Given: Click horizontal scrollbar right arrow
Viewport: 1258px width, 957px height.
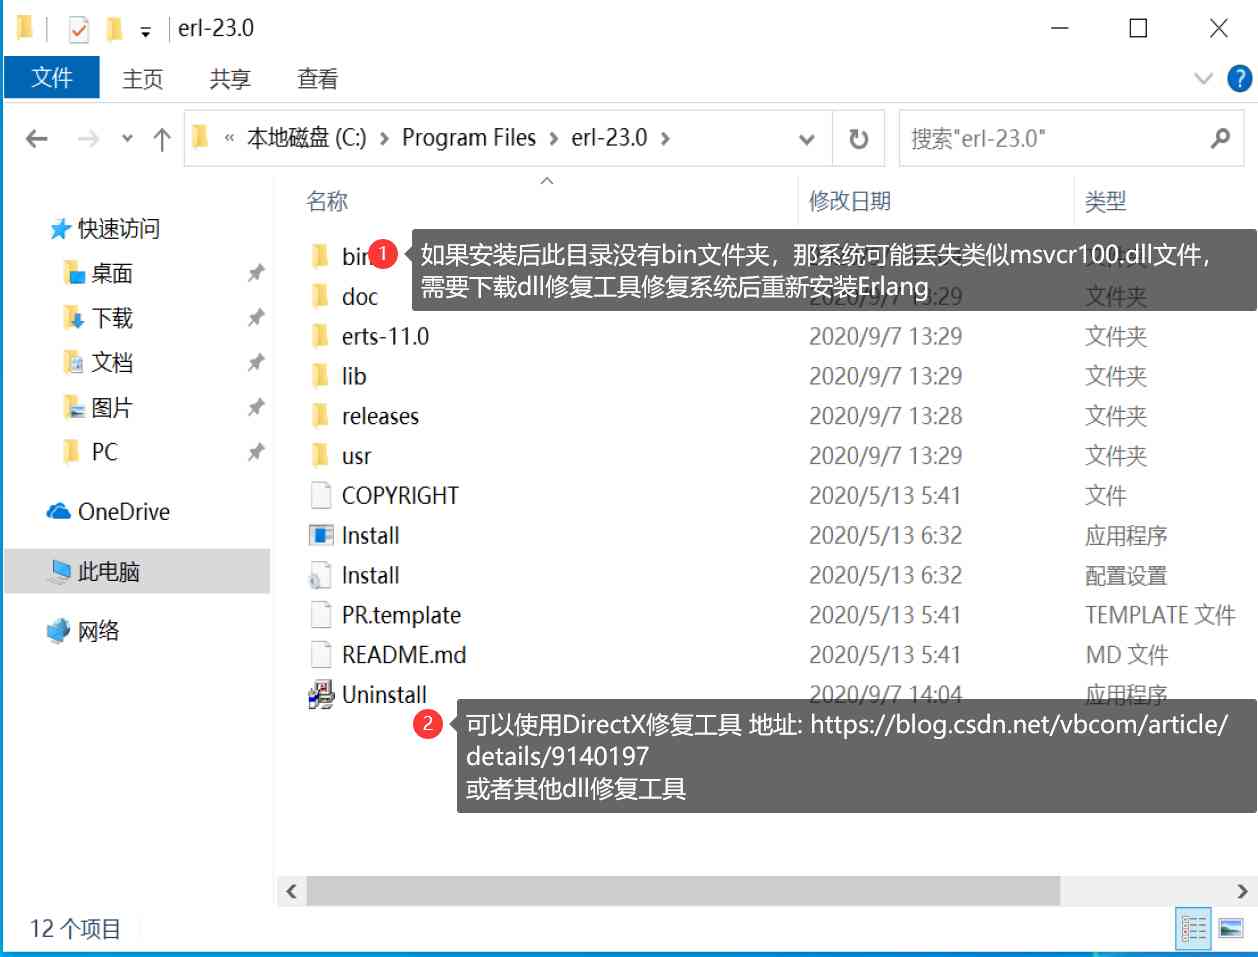Looking at the screenshot, I should [1242, 891].
